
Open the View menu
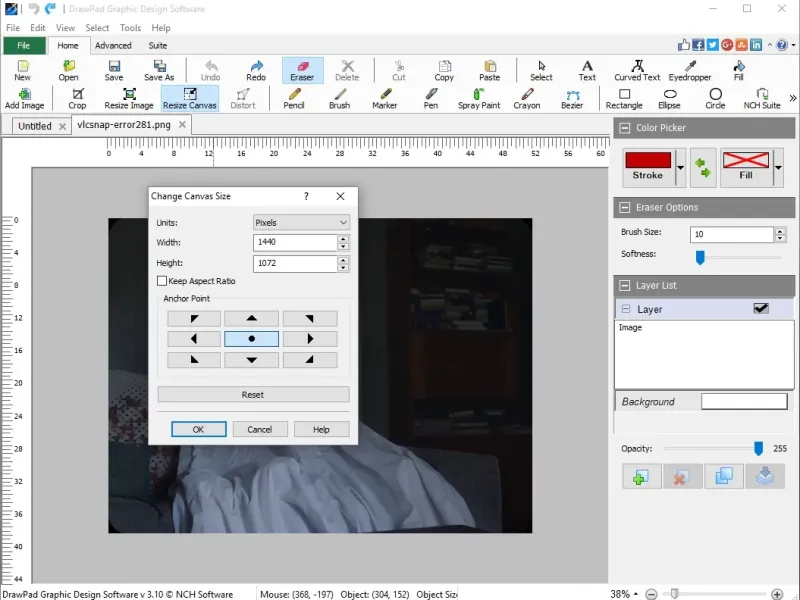click(x=65, y=28)
